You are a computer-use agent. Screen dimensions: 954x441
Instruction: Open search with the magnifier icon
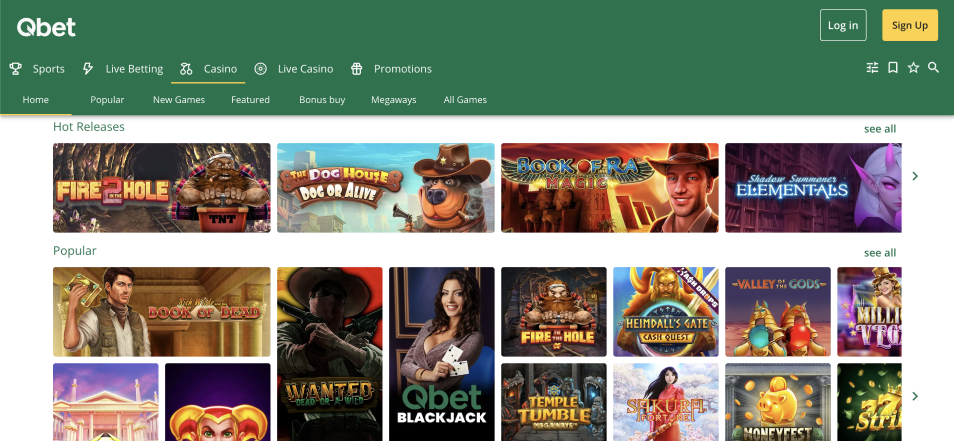[x=933, y=68]
